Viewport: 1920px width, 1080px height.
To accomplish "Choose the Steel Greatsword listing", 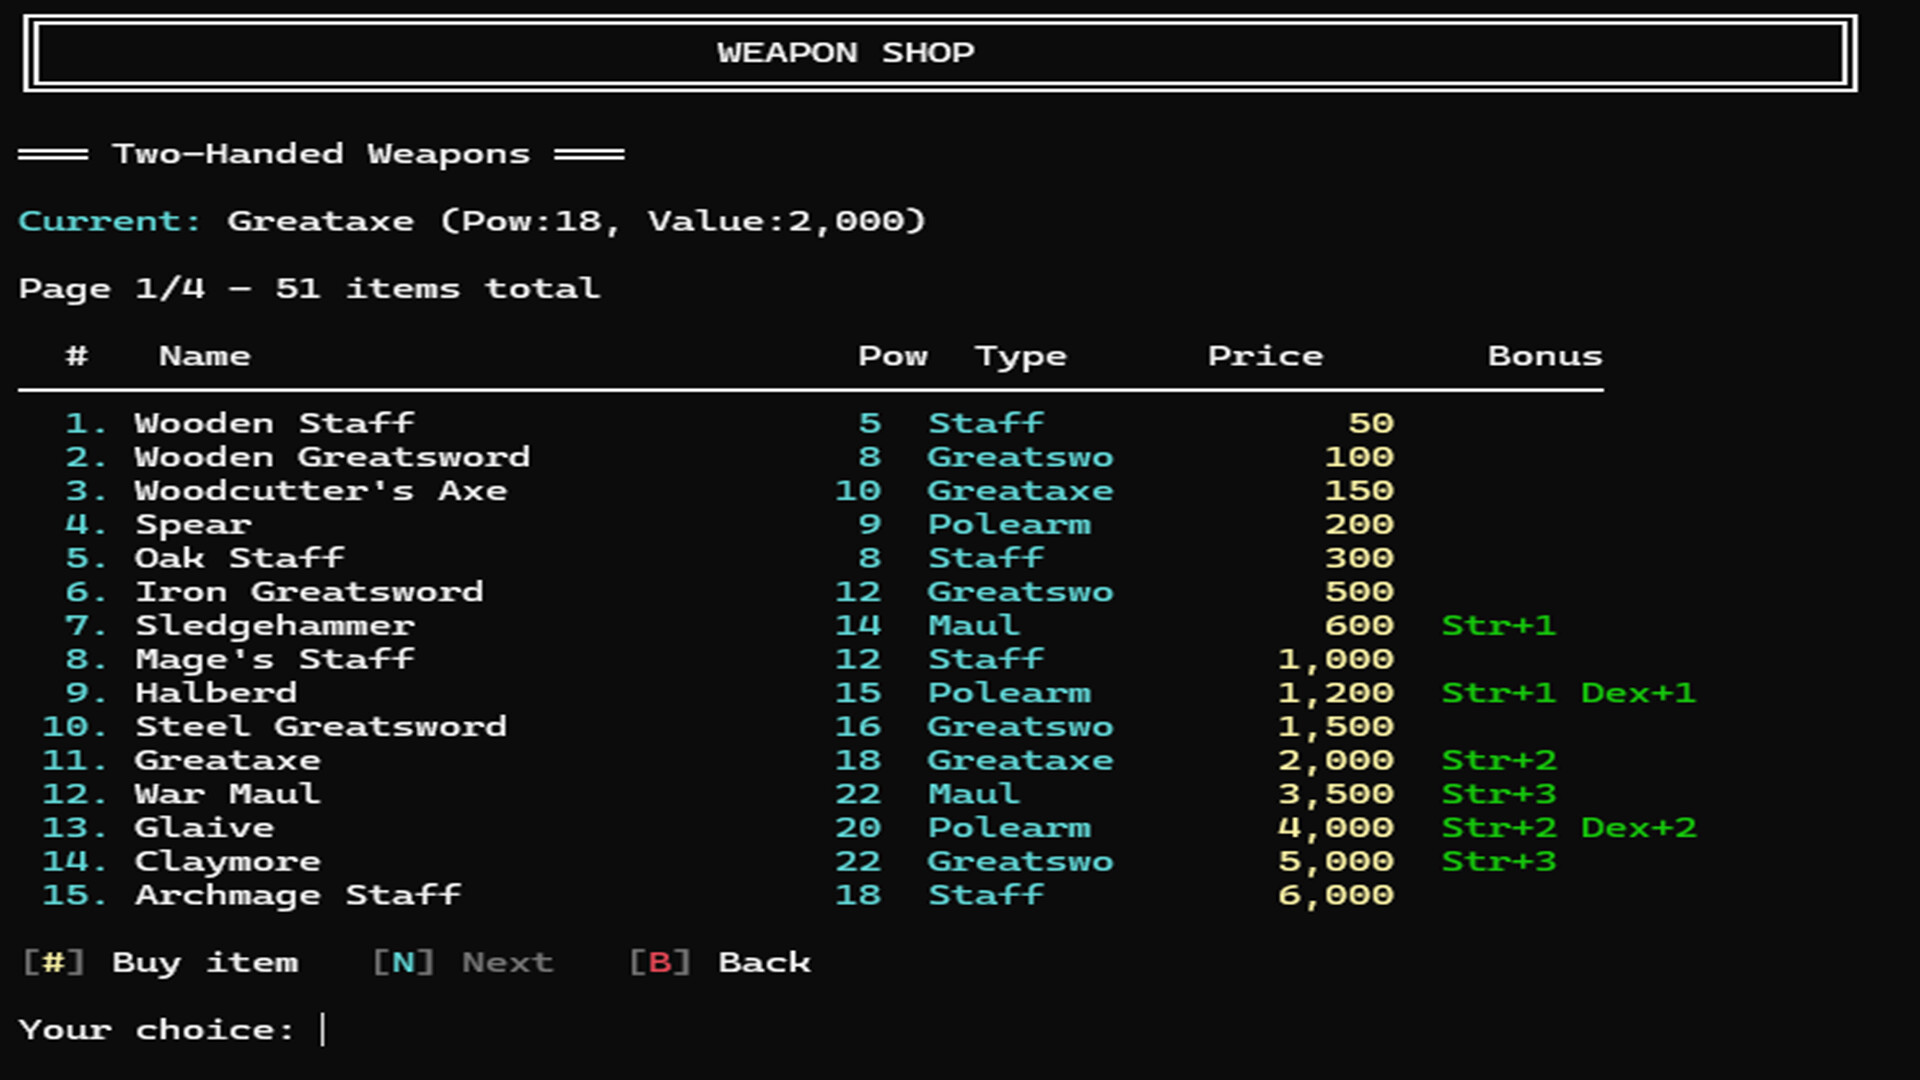I will pos(322,727).
